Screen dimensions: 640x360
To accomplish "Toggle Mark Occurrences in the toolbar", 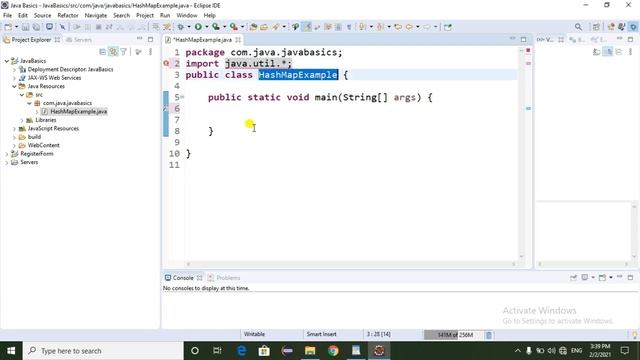I will (307, 27).
